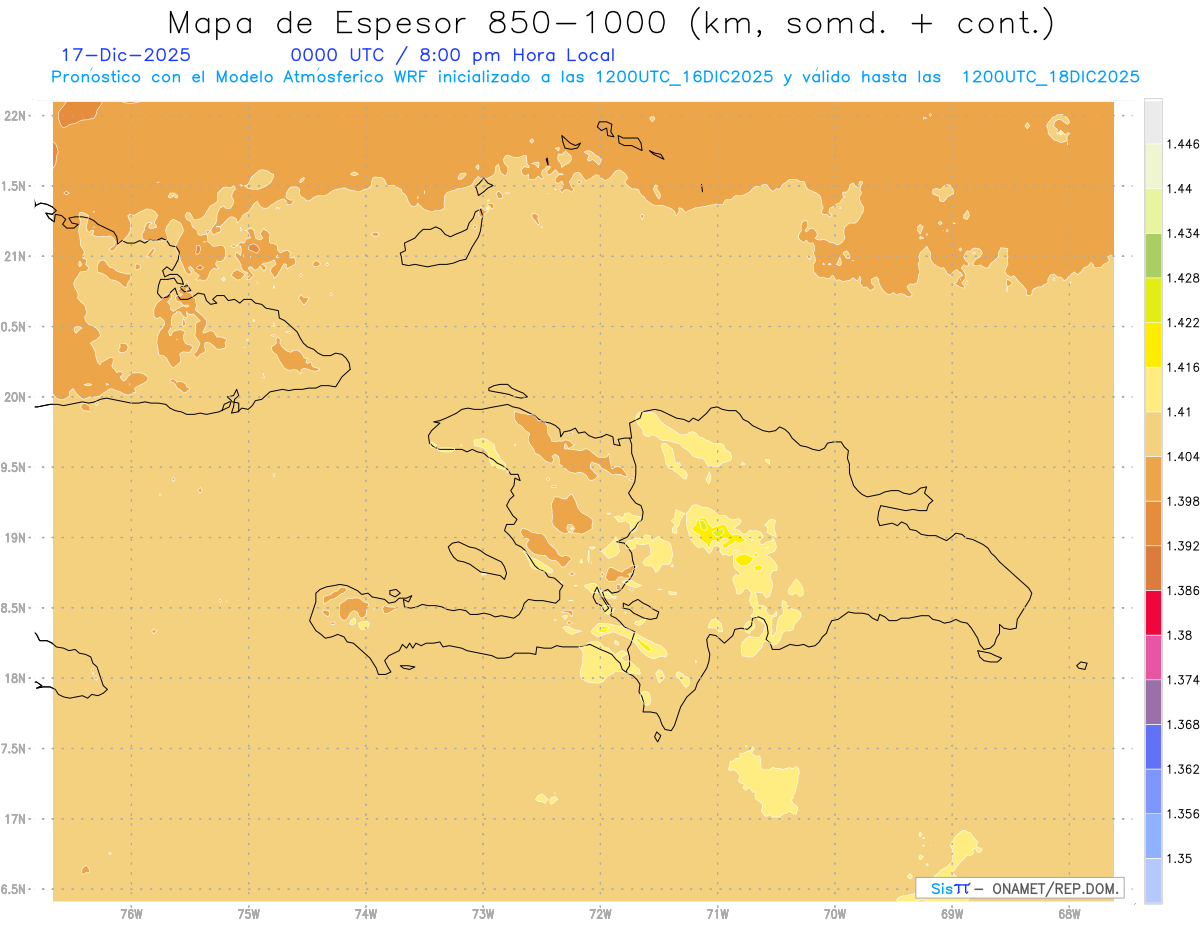The height and width of the screenshot is (927, 1200).
Task: Click the '19N' latitude label
Action: pyautogui.click(x=15, y=538)
